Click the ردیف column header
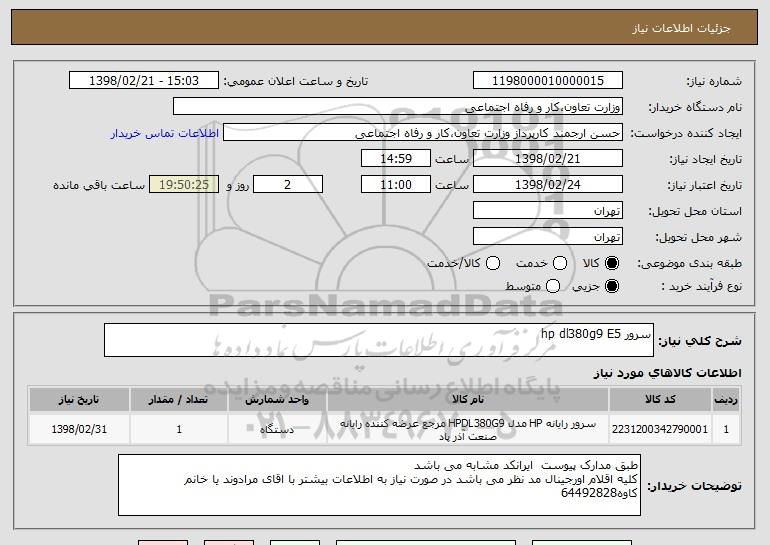 tap(726, 400)
